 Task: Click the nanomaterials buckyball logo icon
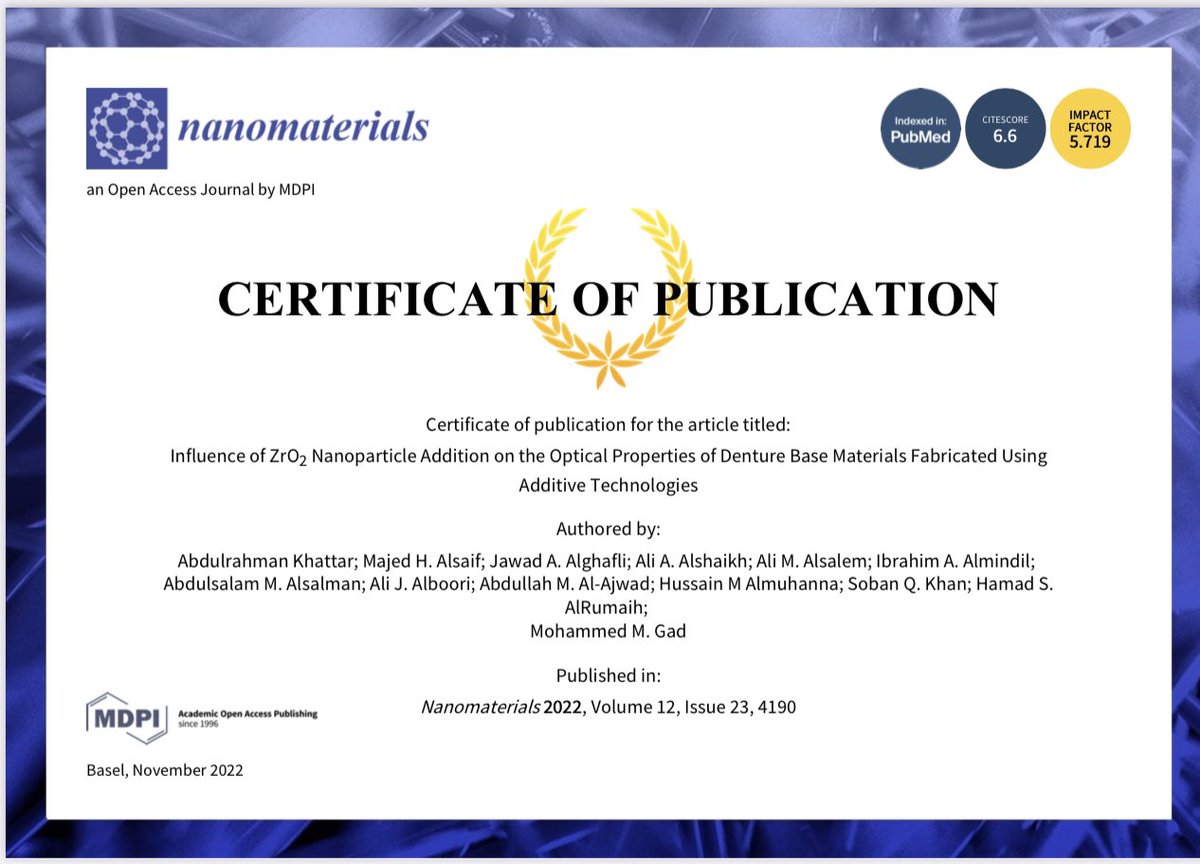(127, 127)
